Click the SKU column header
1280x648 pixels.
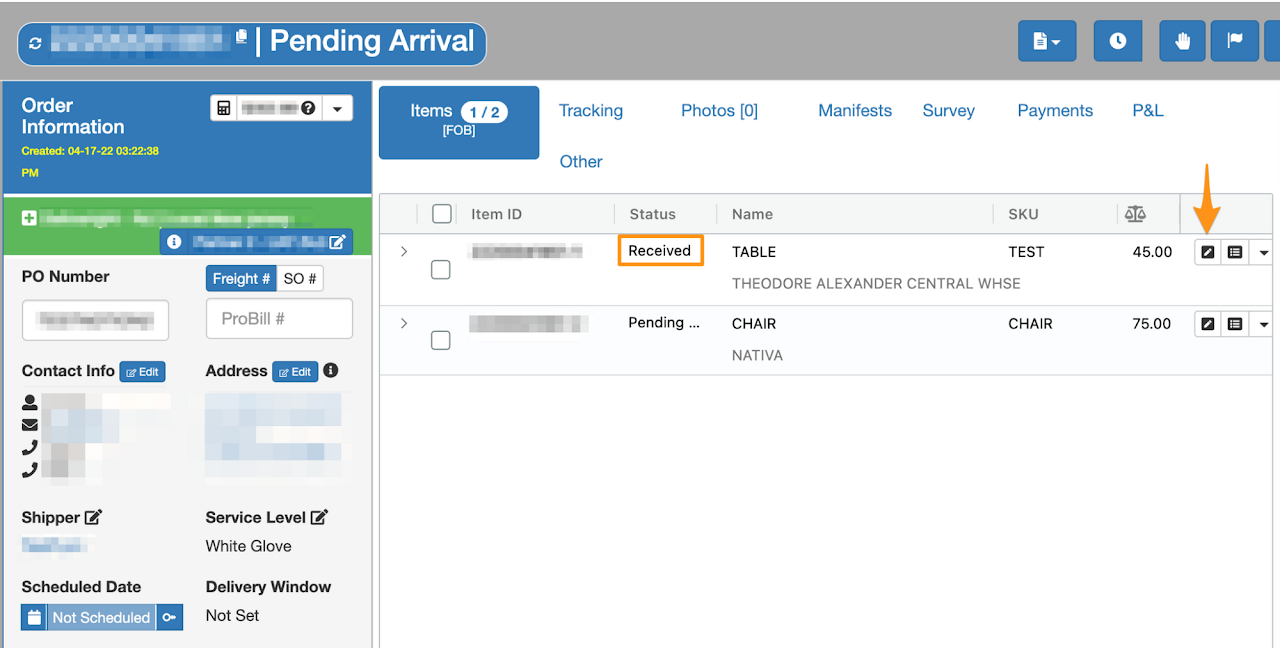coord(1023,214)
